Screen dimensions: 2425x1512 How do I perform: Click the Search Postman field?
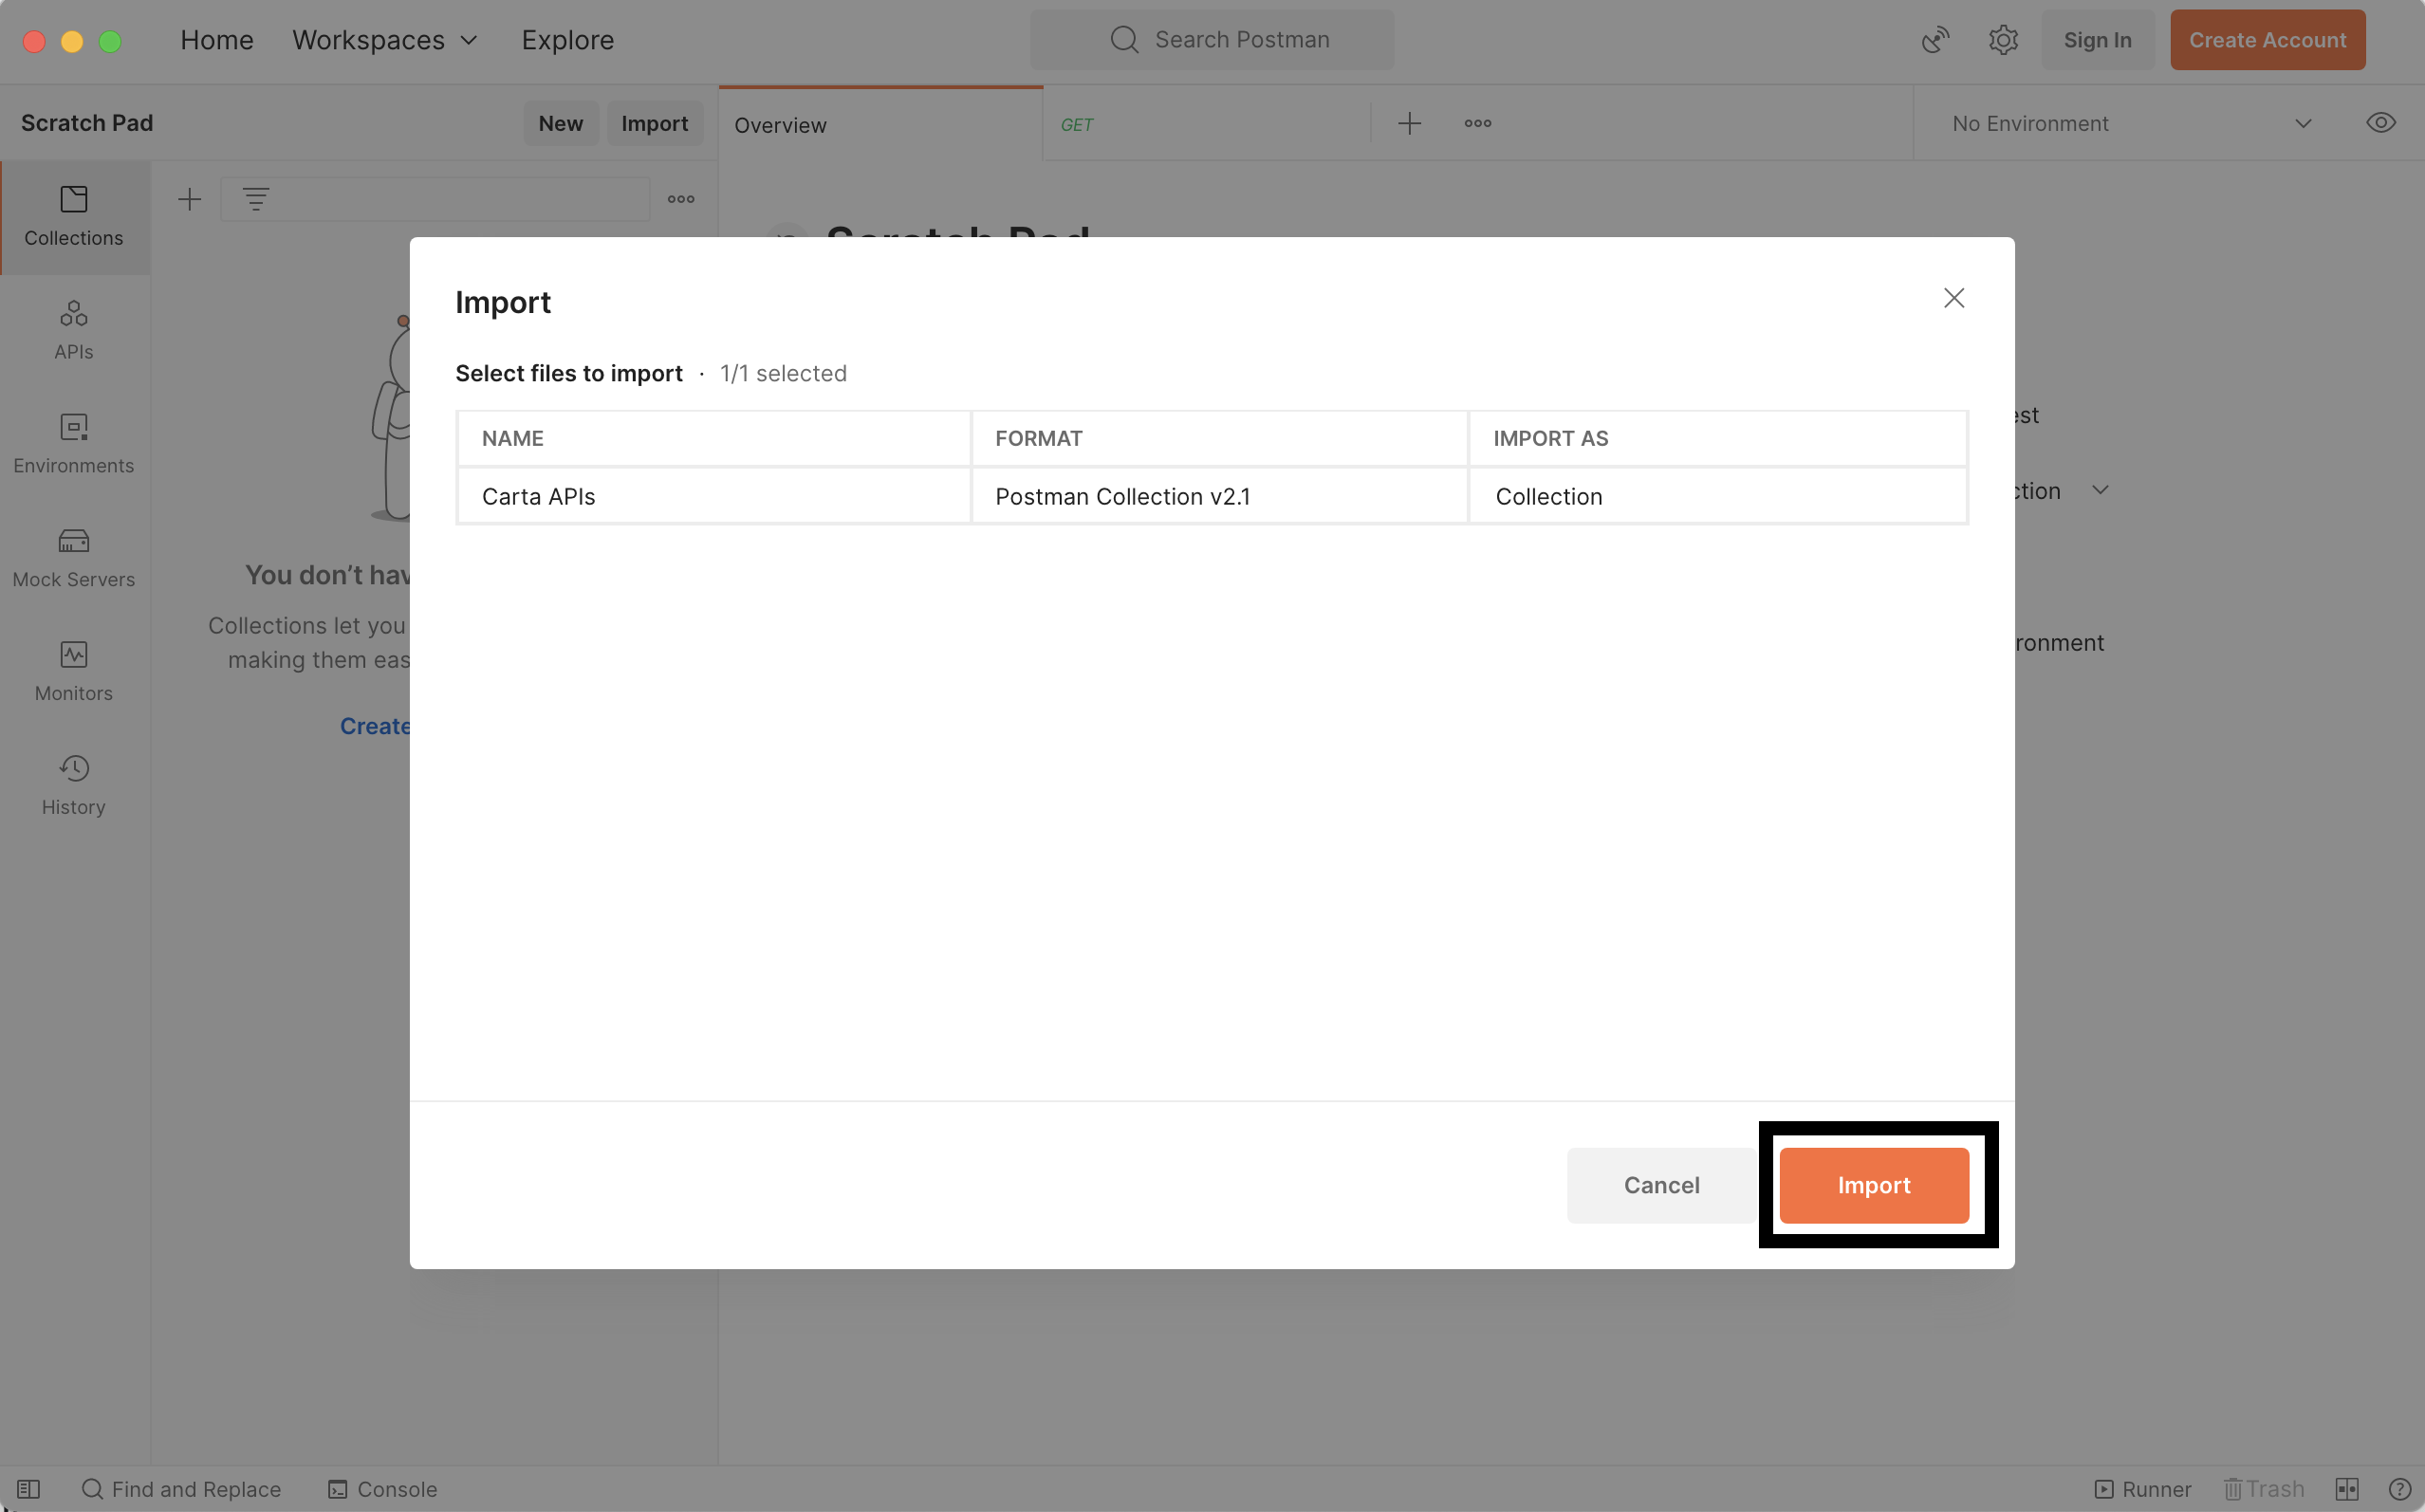pos(1212,40)
